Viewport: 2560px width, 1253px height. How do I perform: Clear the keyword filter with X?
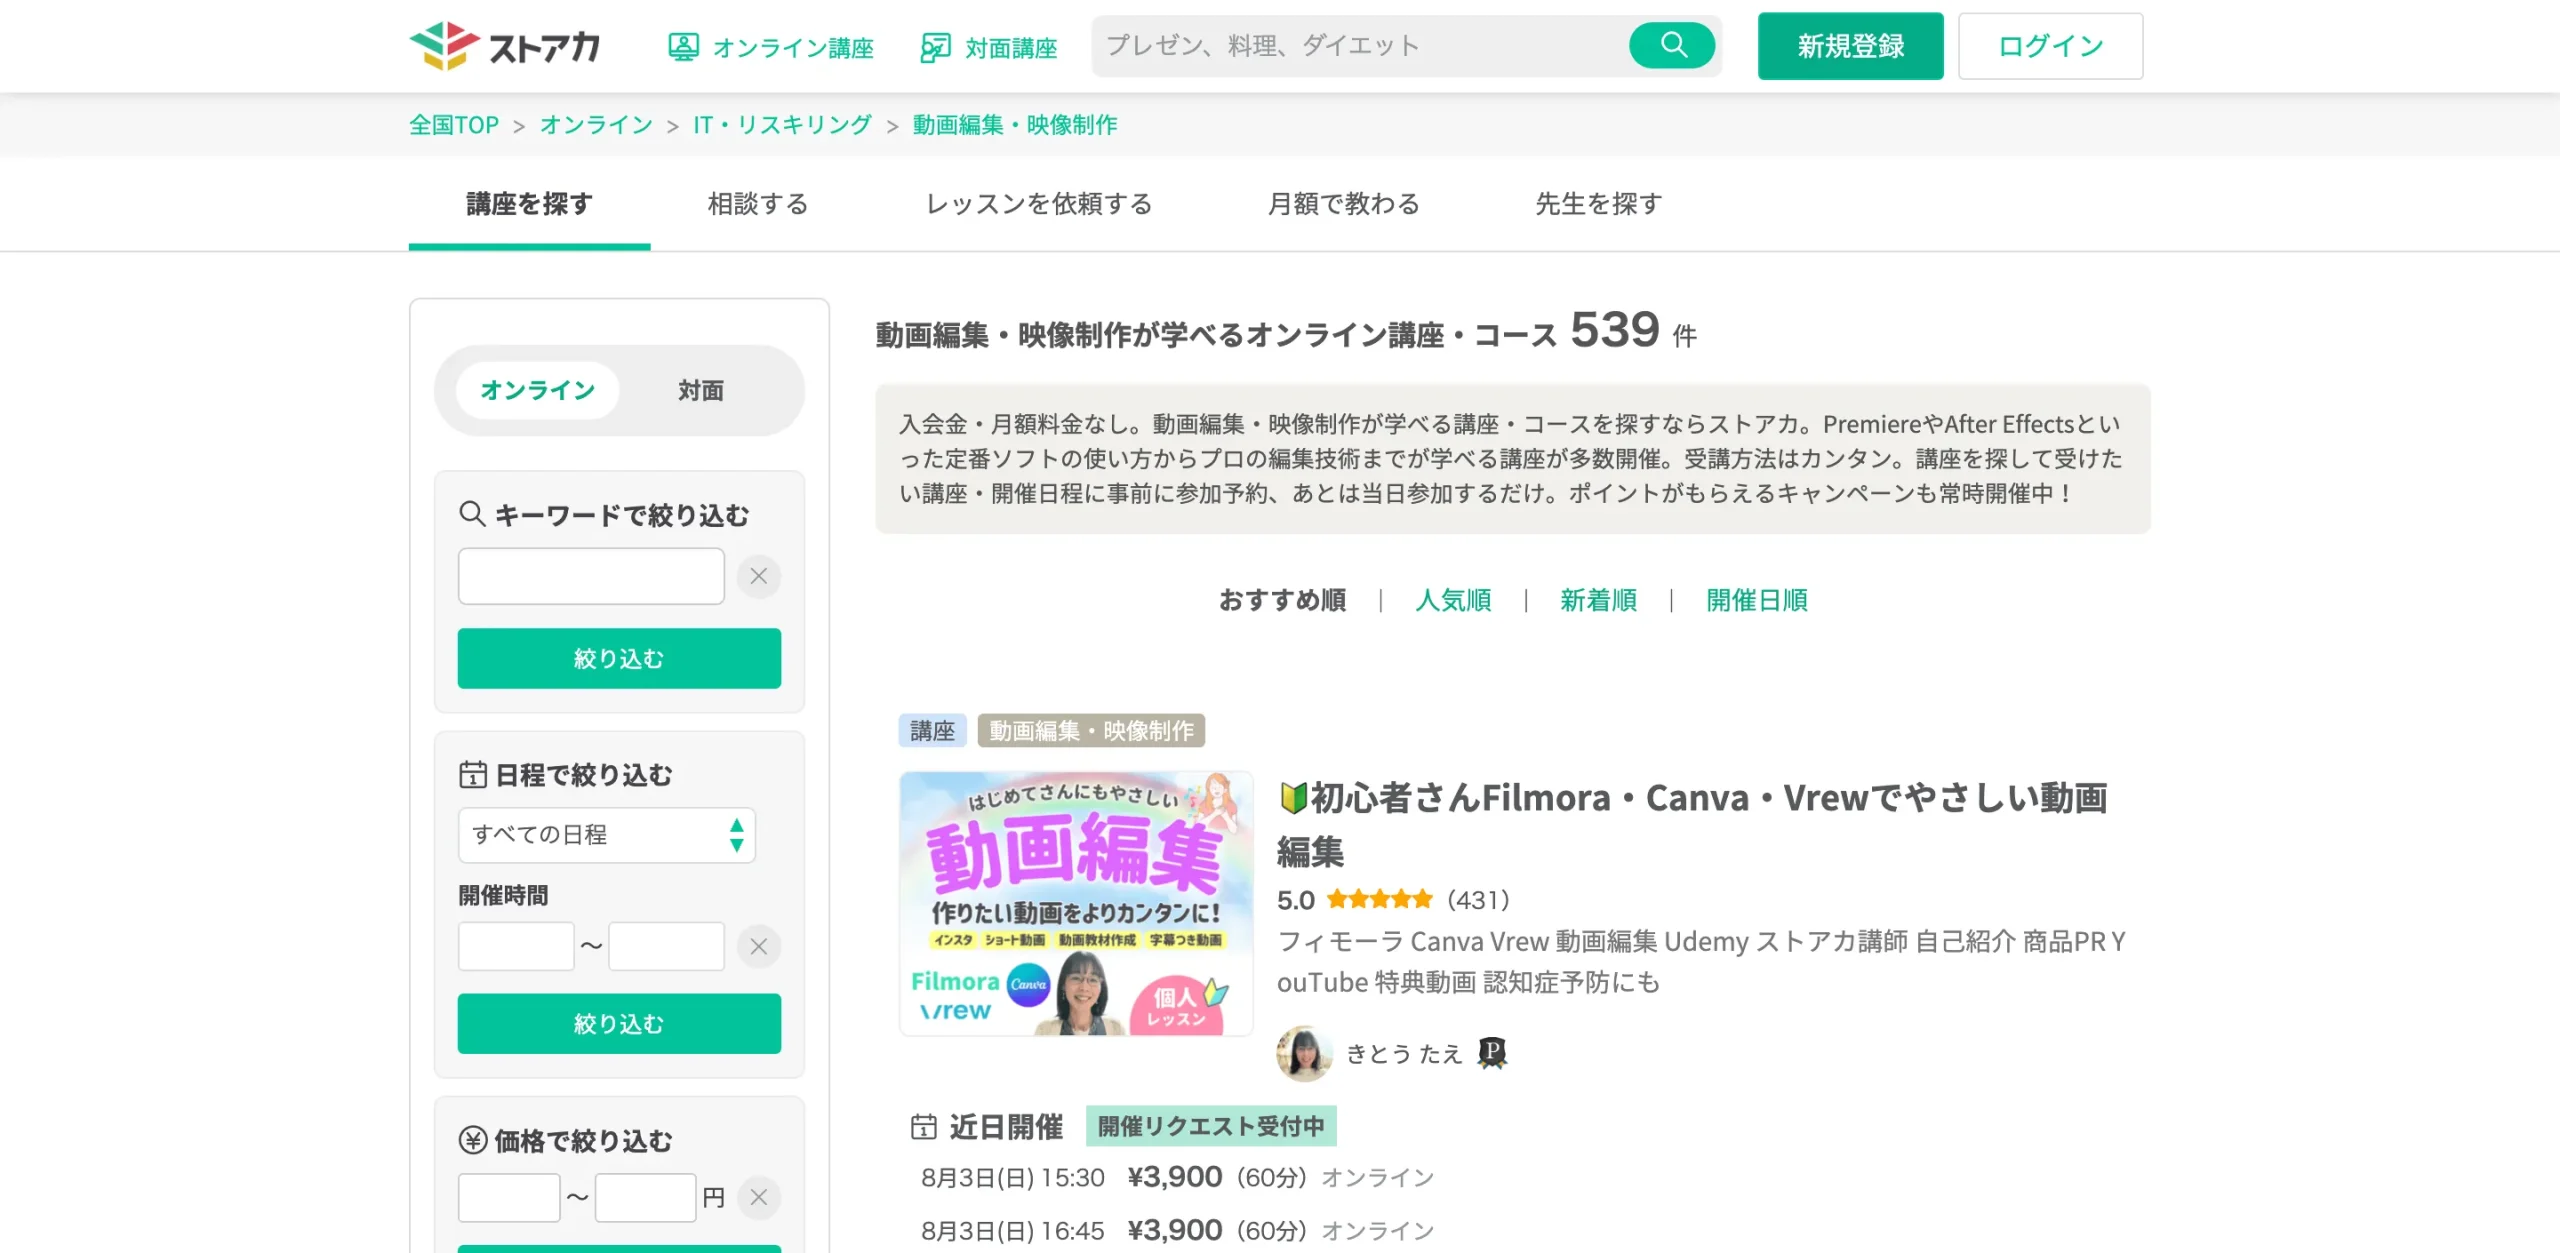pos(759,576)
